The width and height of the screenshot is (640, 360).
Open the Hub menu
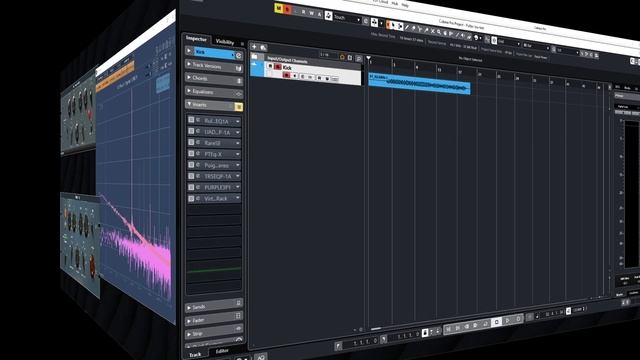[395, 4]
